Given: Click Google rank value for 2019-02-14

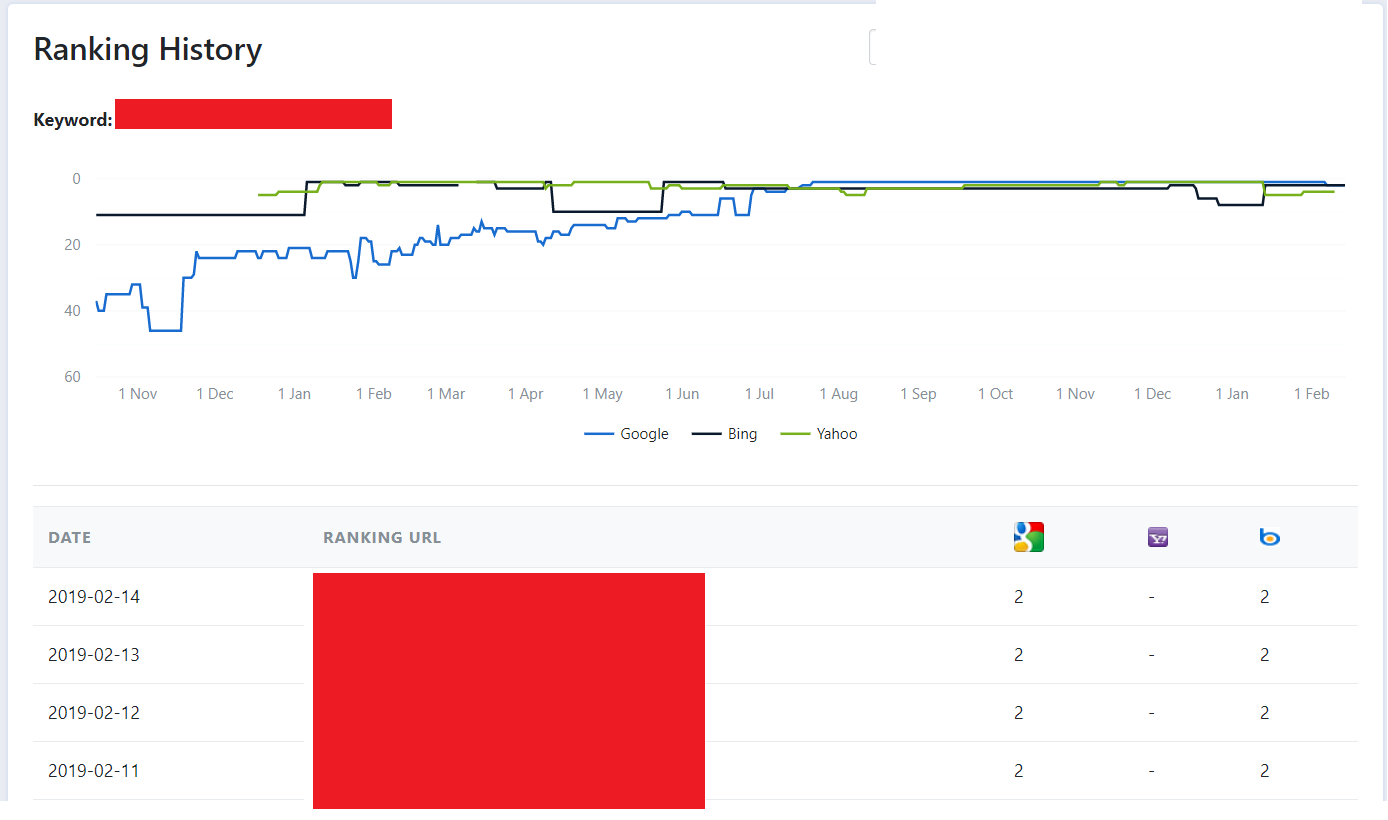Looking at the screenshot, I should (1019, 597).
